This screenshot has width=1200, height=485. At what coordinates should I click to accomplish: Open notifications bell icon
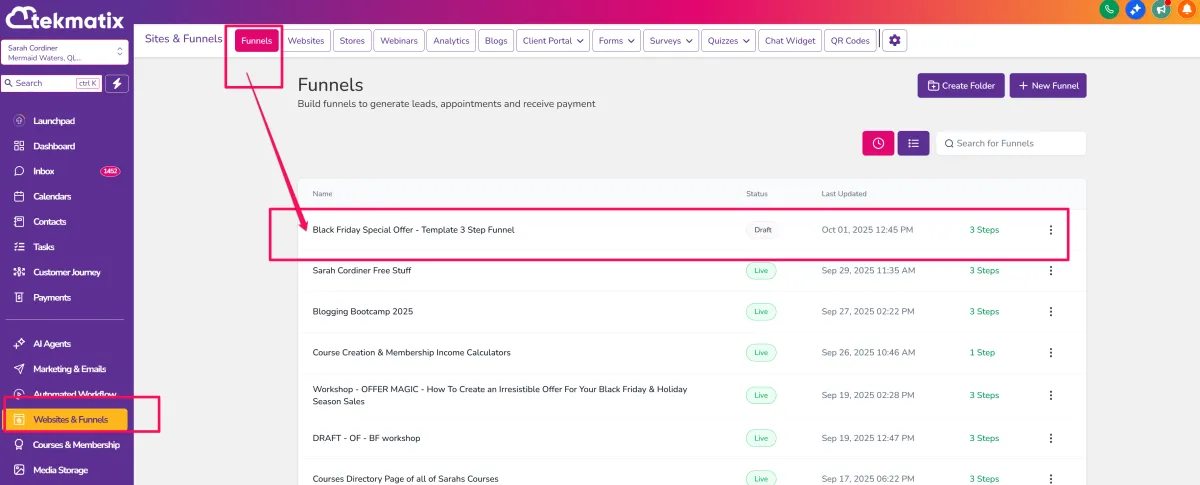coord(1187,9)
